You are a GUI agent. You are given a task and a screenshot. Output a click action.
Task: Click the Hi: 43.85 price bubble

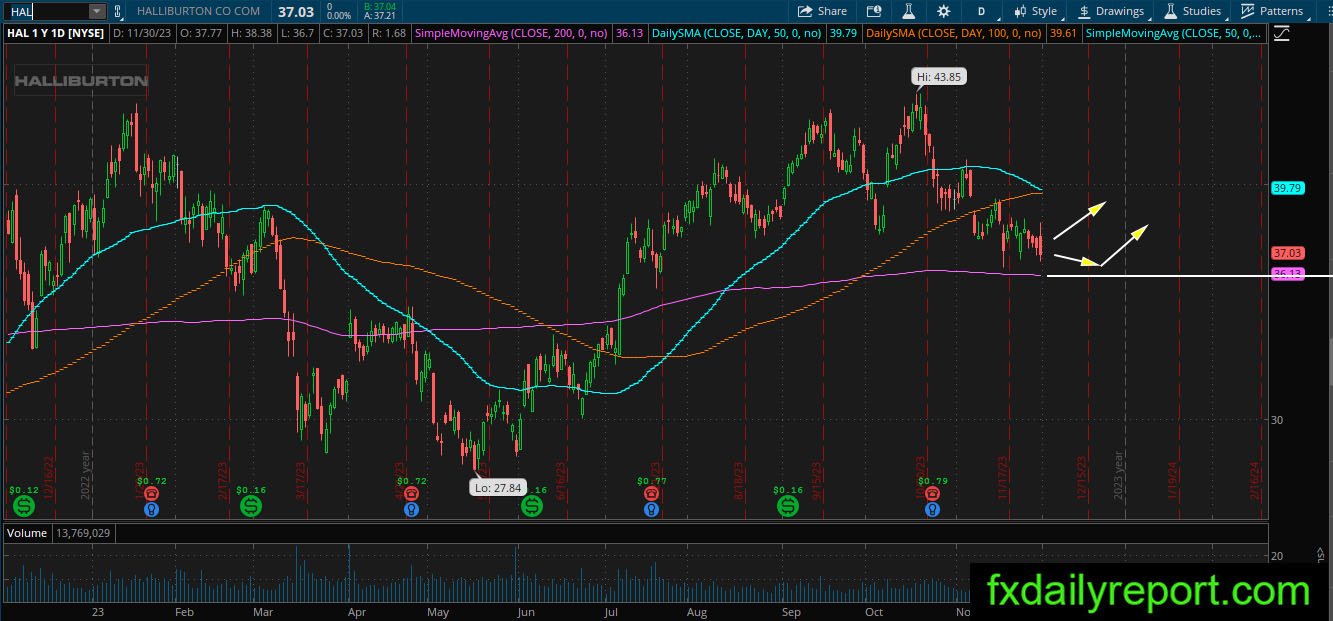(940, 77)
